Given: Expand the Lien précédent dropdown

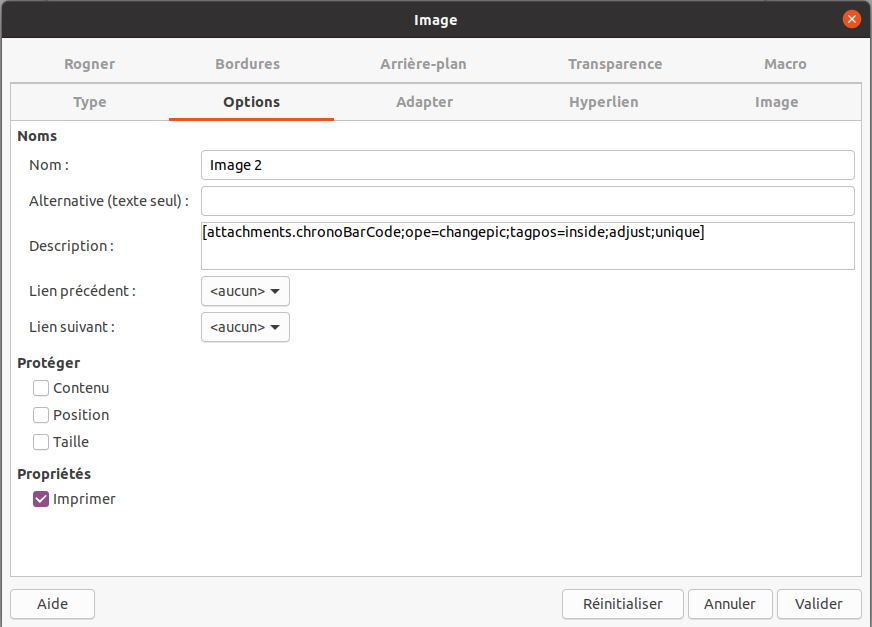Looking at the screenshot, I should pyautogui.click(x=245, y=291).
